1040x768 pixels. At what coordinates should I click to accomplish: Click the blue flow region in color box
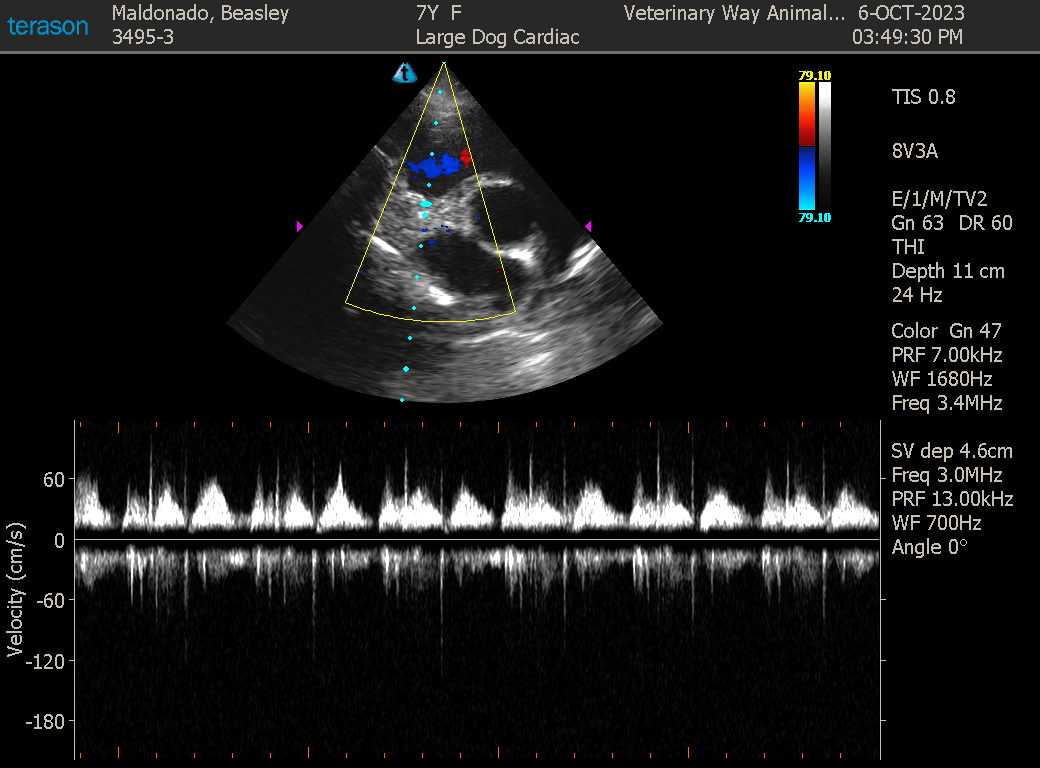(x=433, y=163)
